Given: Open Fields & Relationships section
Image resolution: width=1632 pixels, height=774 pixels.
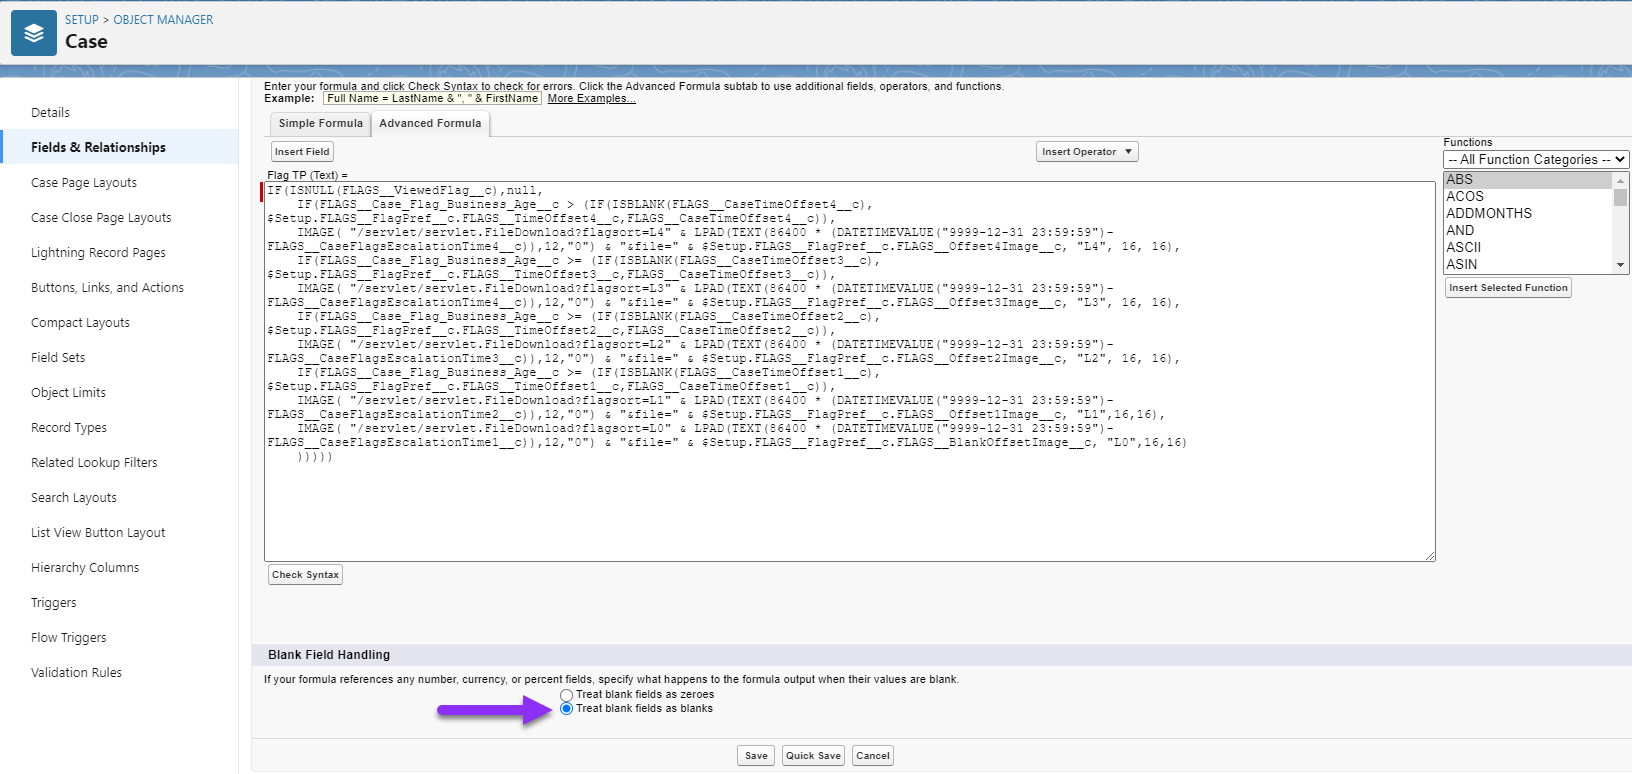Looking at the screenshot, I should 98,148.
